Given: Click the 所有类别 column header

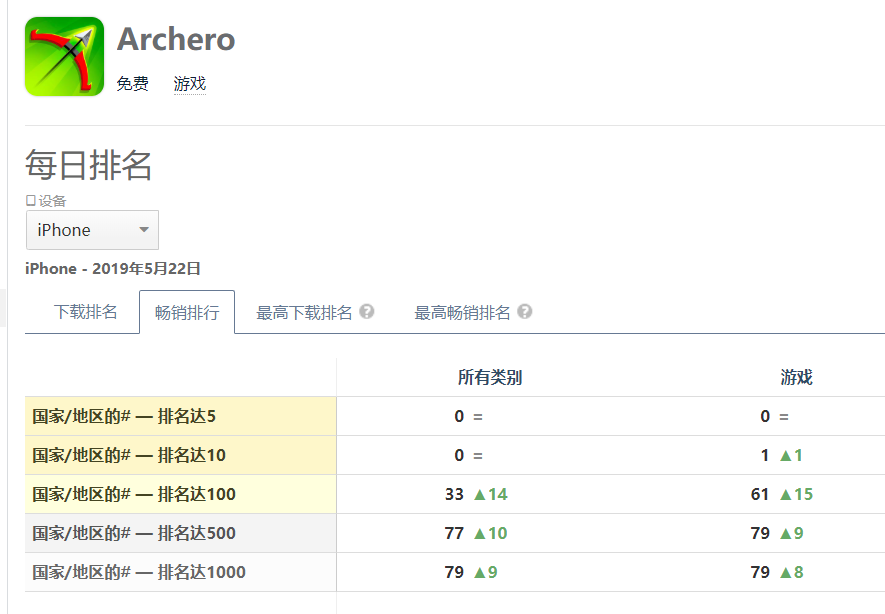Looking at the screenshot, I should pos(490,377).
